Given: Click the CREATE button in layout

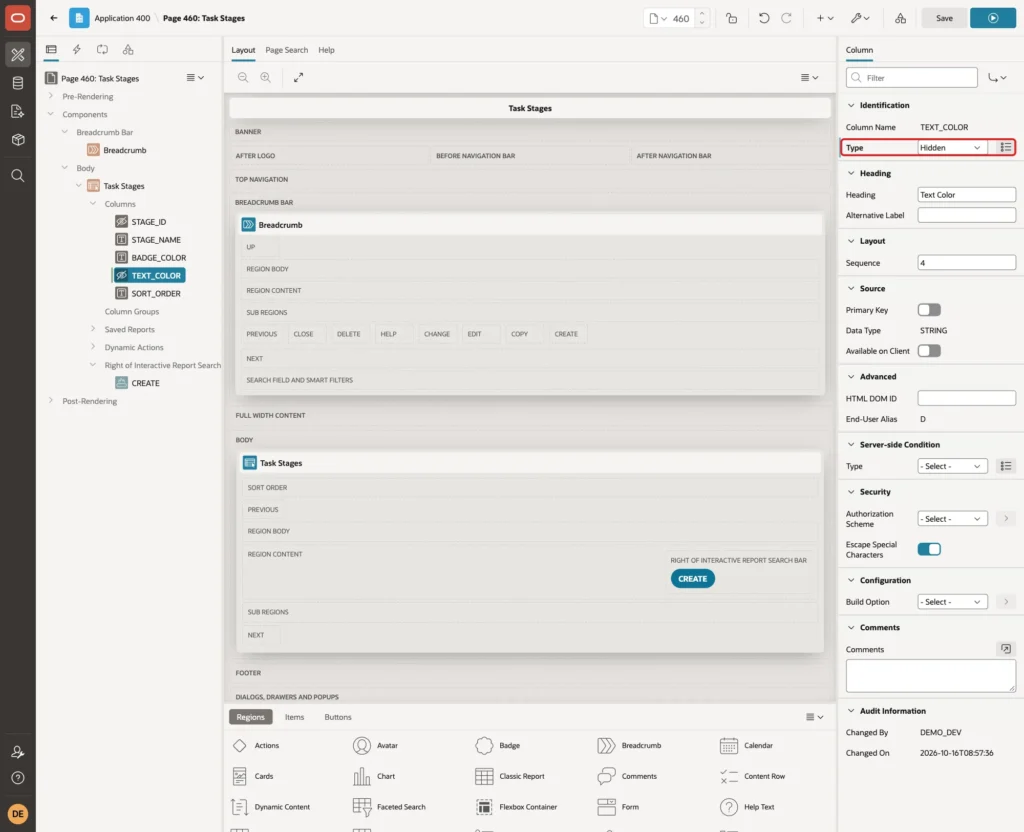Looking at the screenshot, I should coord(692,579).
